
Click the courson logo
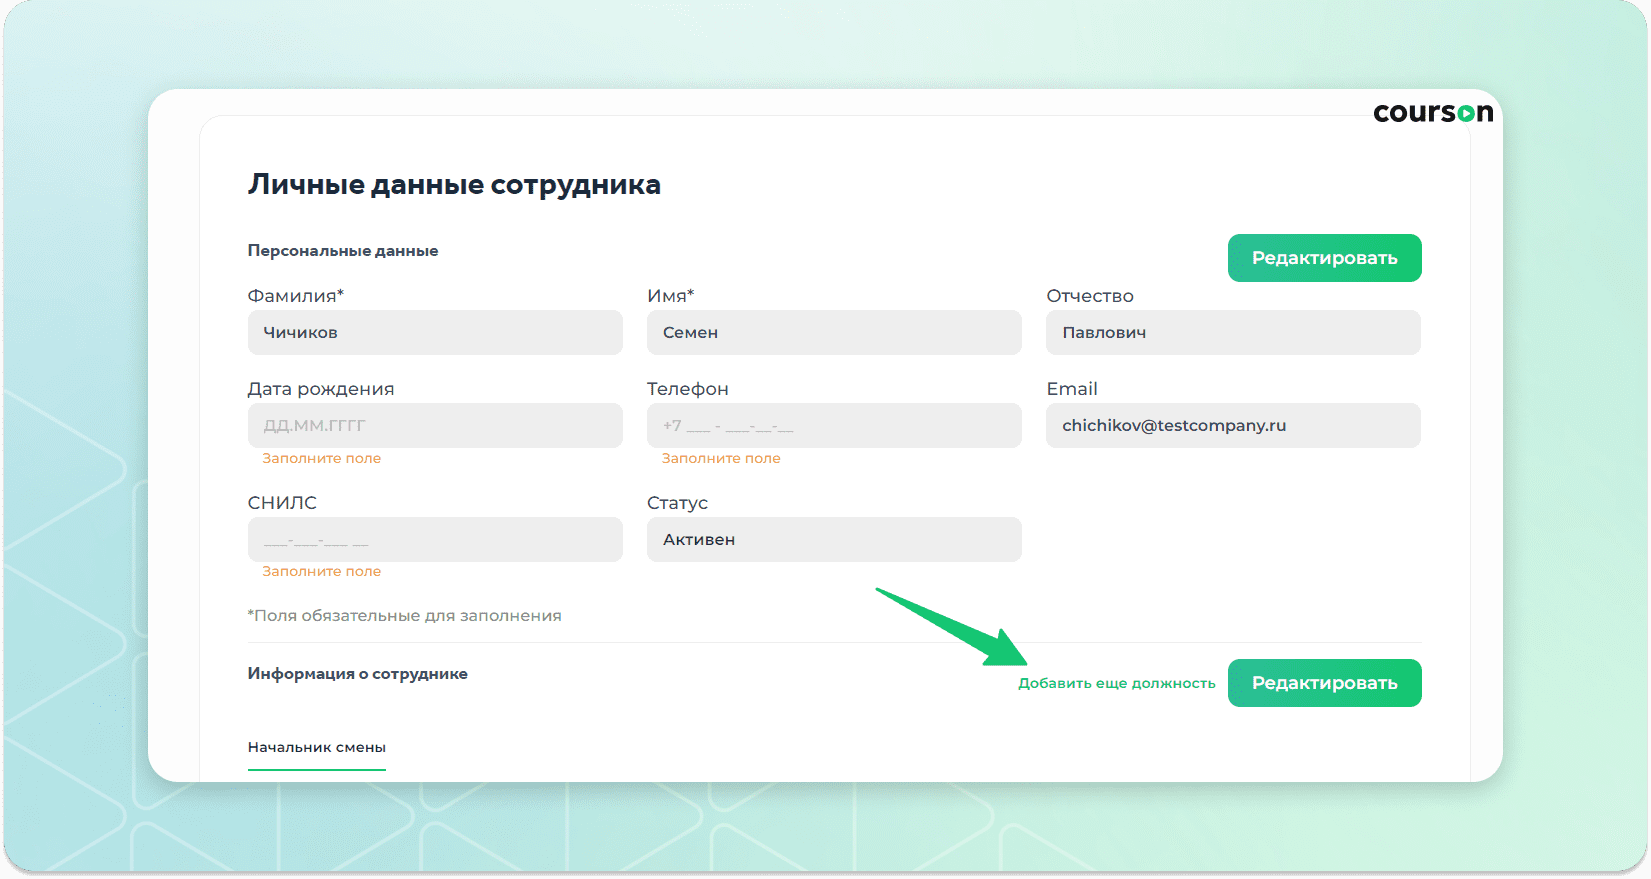pyautogui.click(x=1432, y=113)
